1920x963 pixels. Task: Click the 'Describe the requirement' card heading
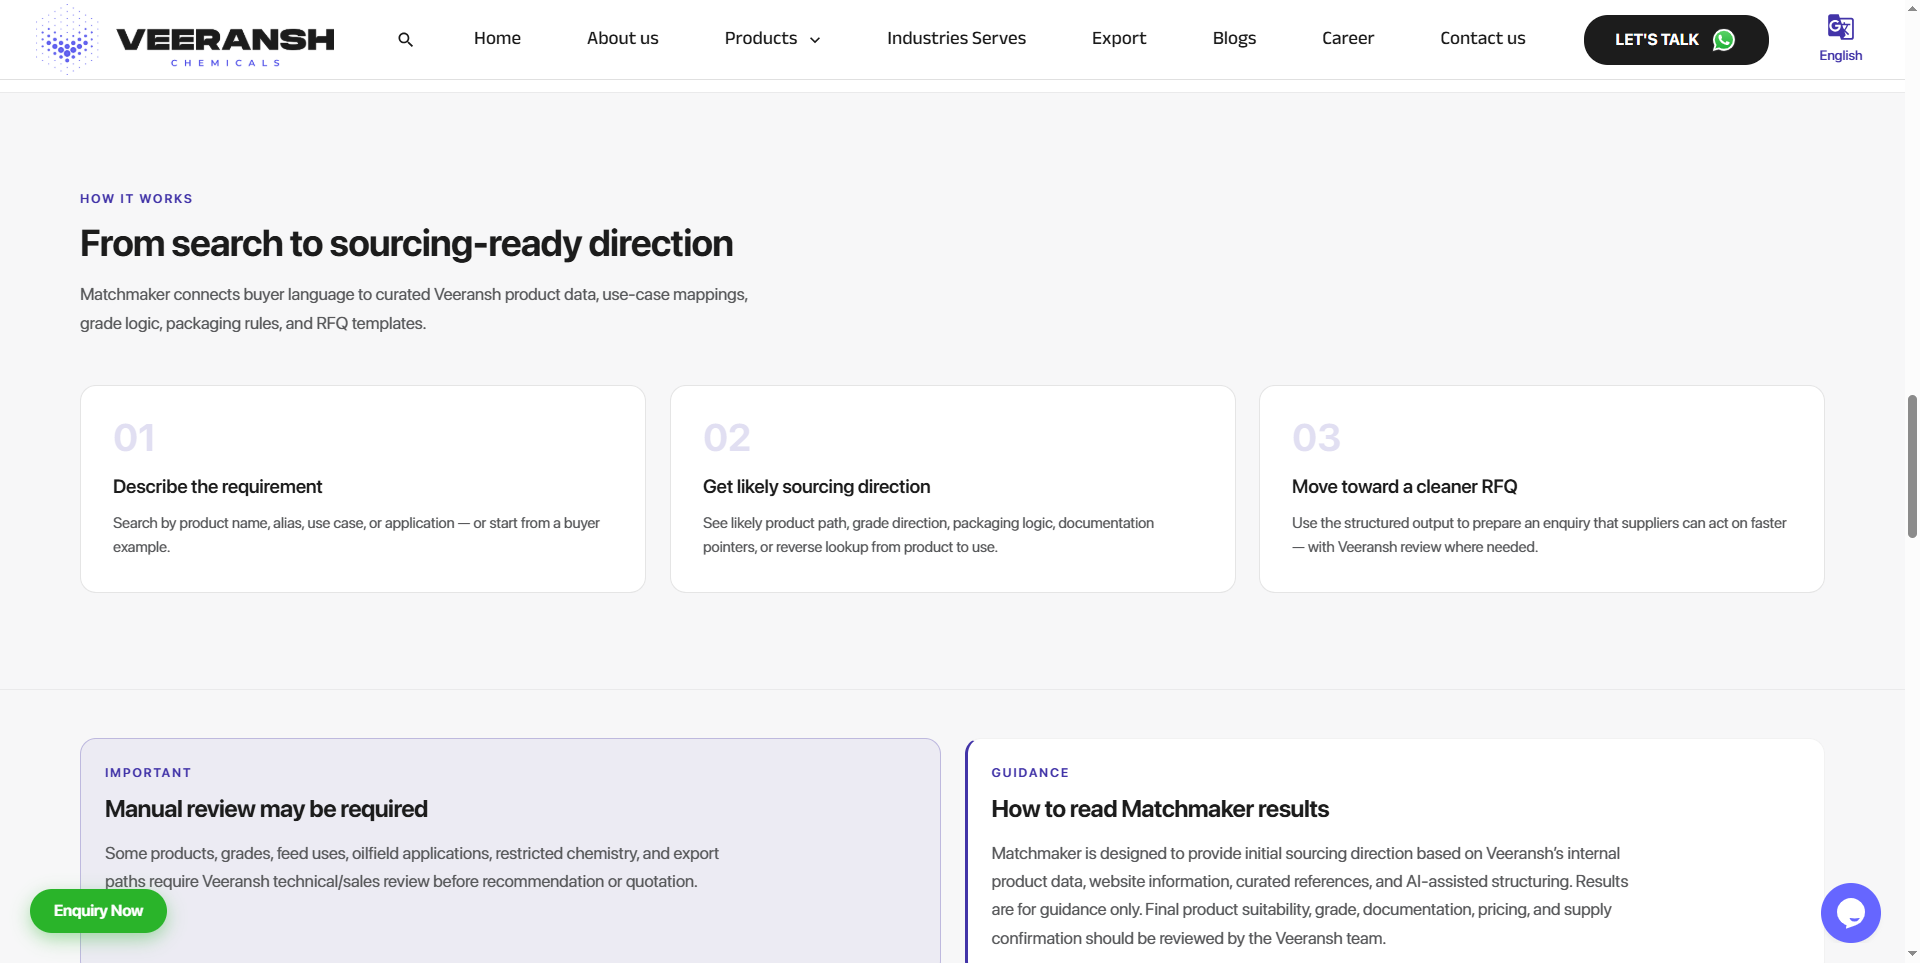pos(217,487)
